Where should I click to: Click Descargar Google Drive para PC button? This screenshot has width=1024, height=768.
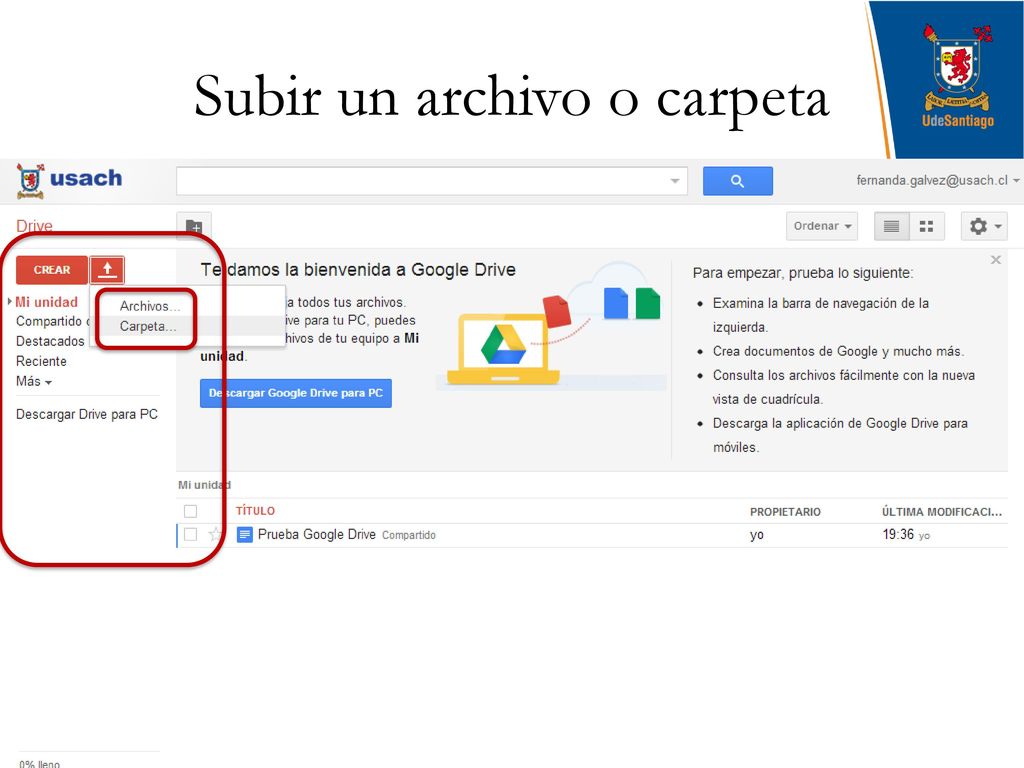click(296, 393)
